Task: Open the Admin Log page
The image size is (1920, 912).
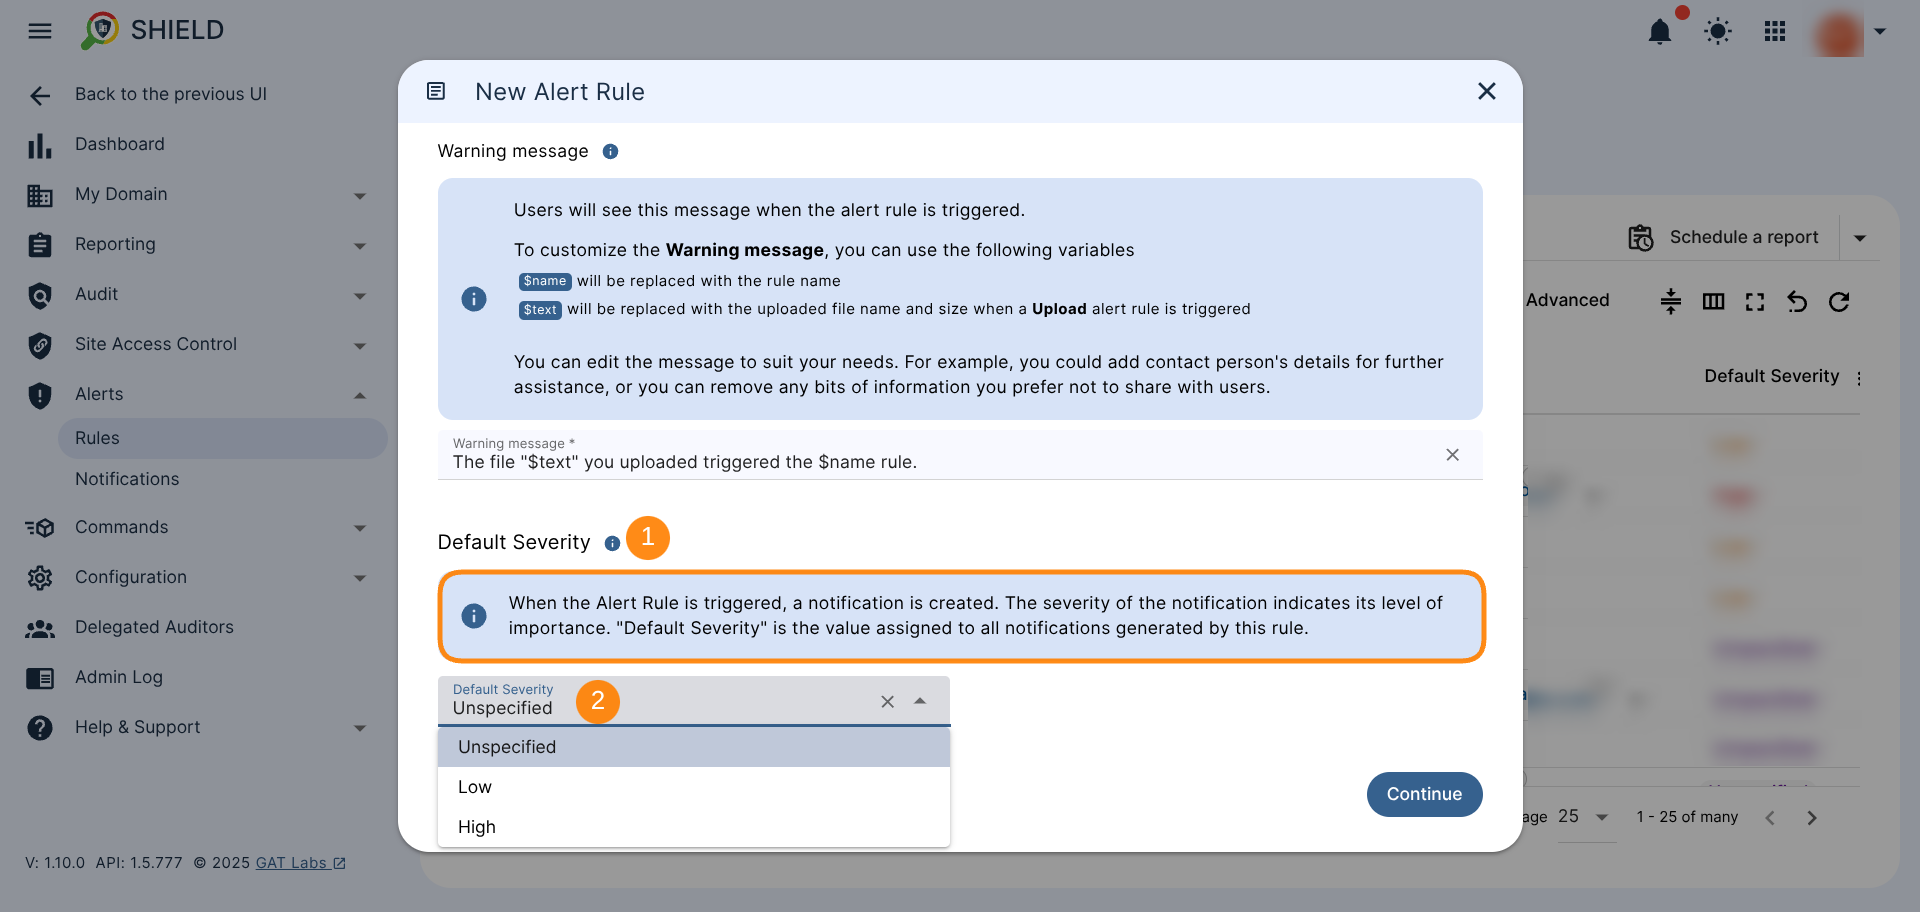Action: [119, 677]
